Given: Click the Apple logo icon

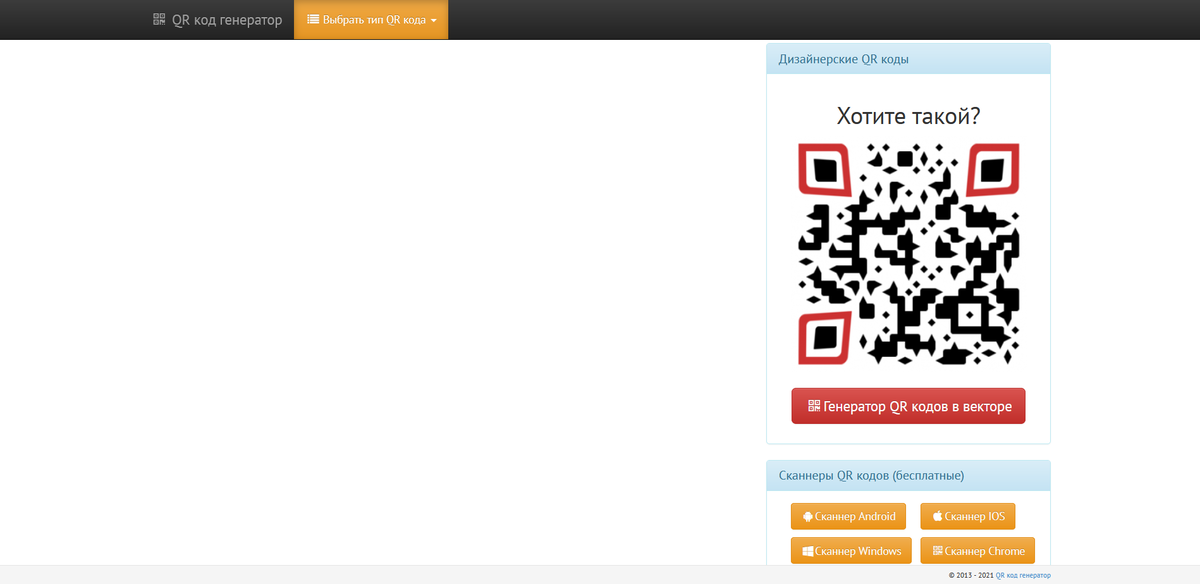Looking at the screenshot, I should click(938, 517).
